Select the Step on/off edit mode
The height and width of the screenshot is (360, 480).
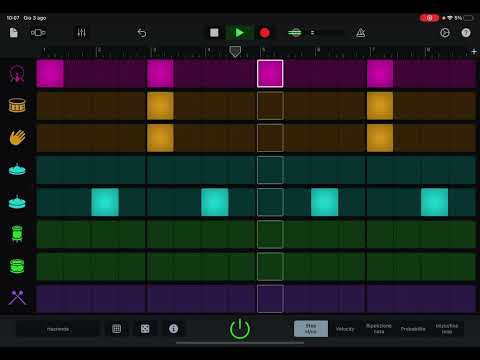coord(311,329)
